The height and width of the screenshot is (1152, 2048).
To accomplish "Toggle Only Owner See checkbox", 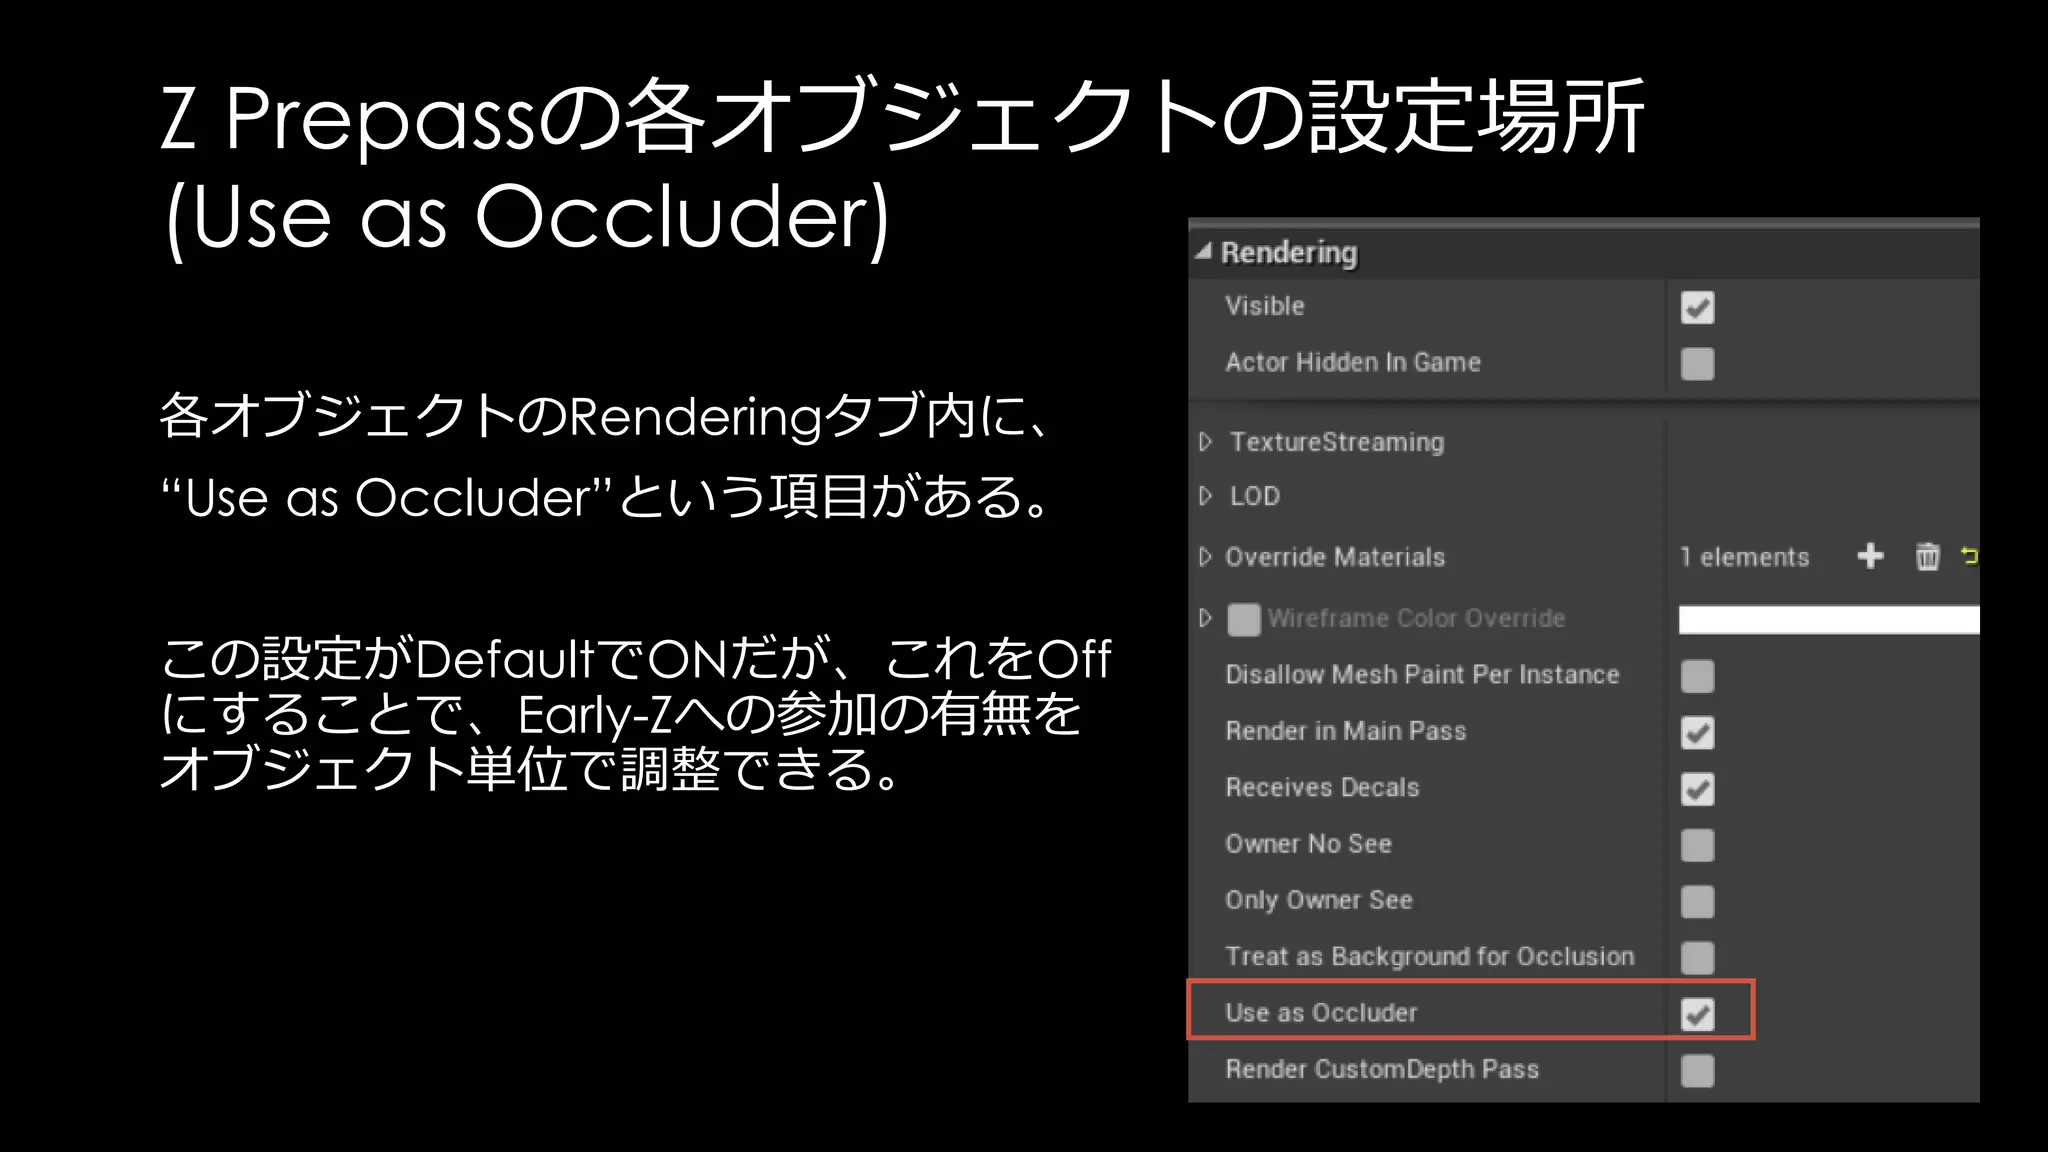I will coord(1697,901).
